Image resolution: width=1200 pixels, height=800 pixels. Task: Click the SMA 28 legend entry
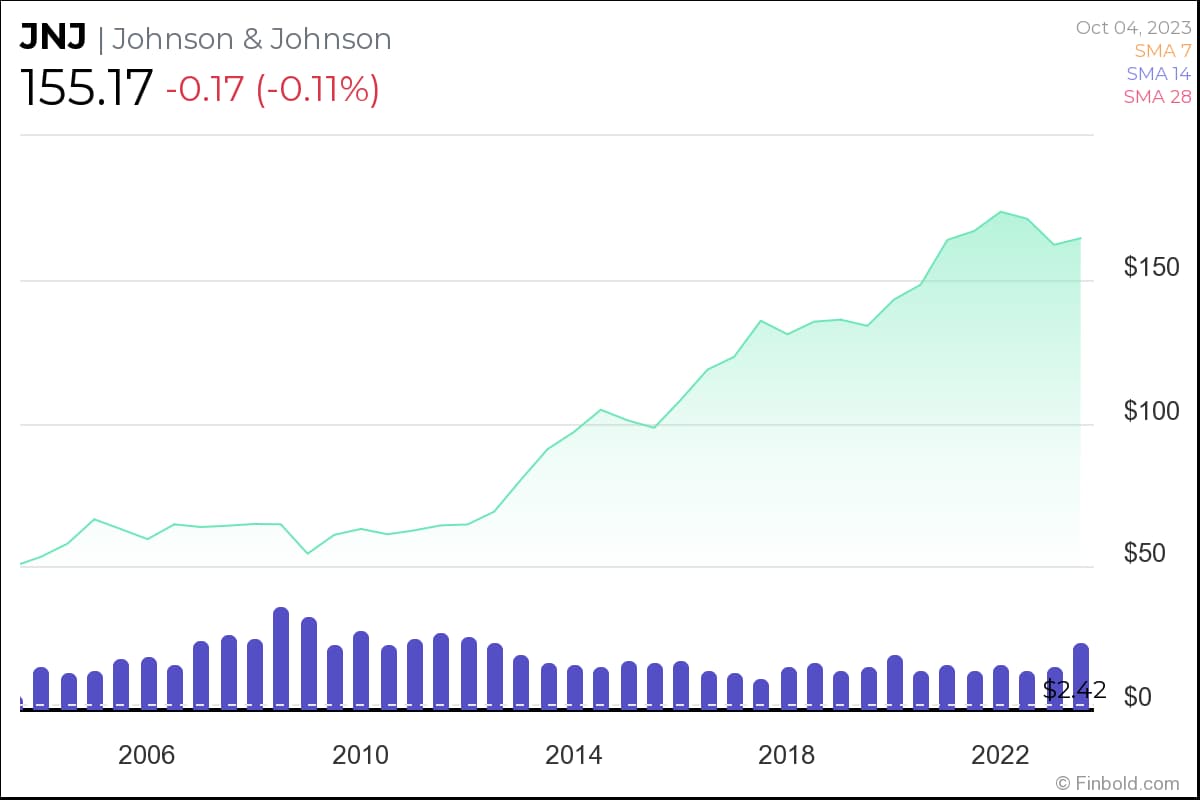[1157, 97]
